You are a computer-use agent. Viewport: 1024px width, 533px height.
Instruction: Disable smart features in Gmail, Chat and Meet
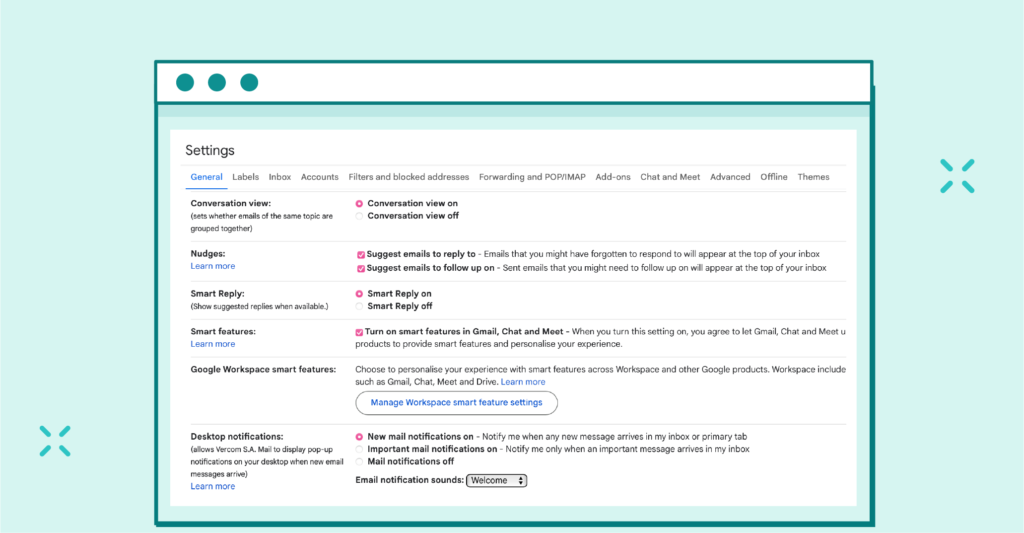(x=361, y=332)
